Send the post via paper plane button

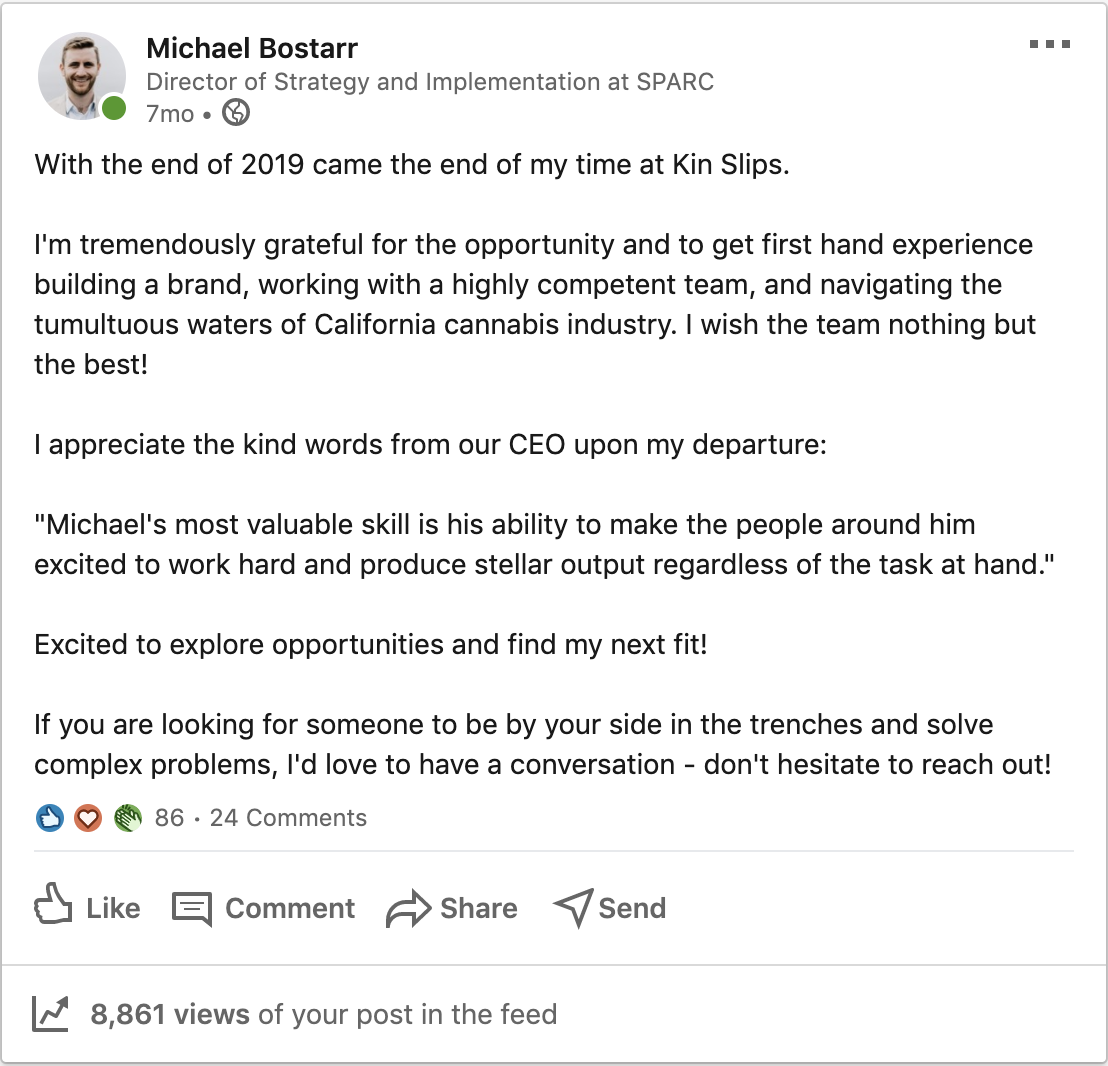pyautogui.click(x=609, y=908)
